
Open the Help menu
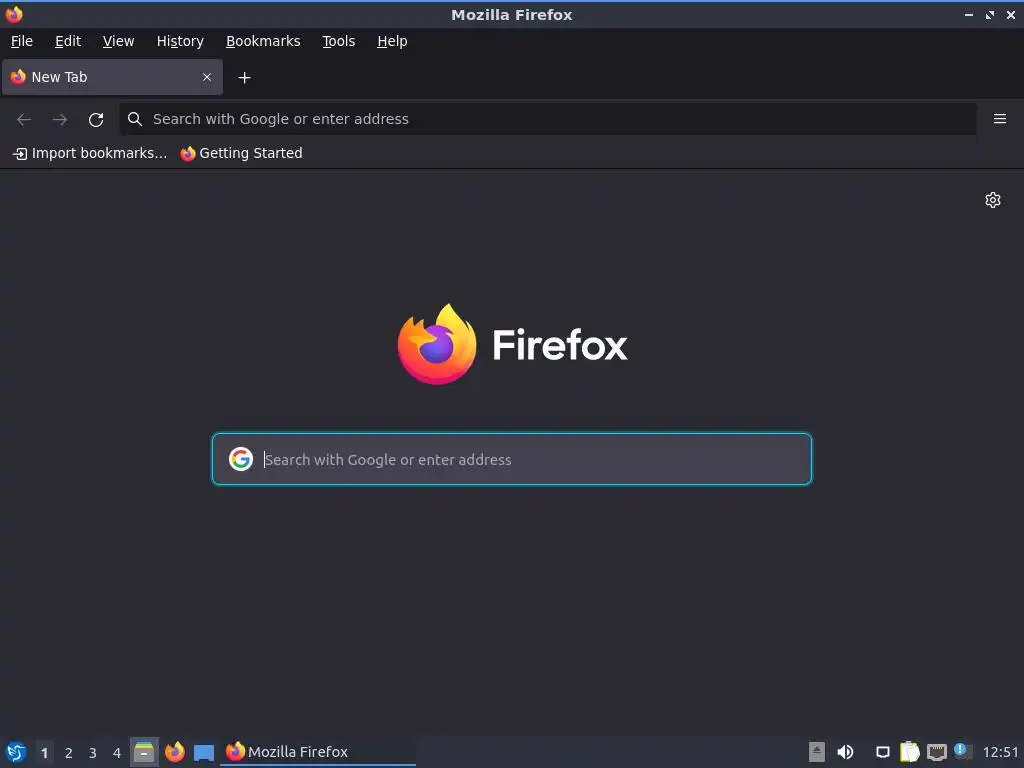click(392, 41)
